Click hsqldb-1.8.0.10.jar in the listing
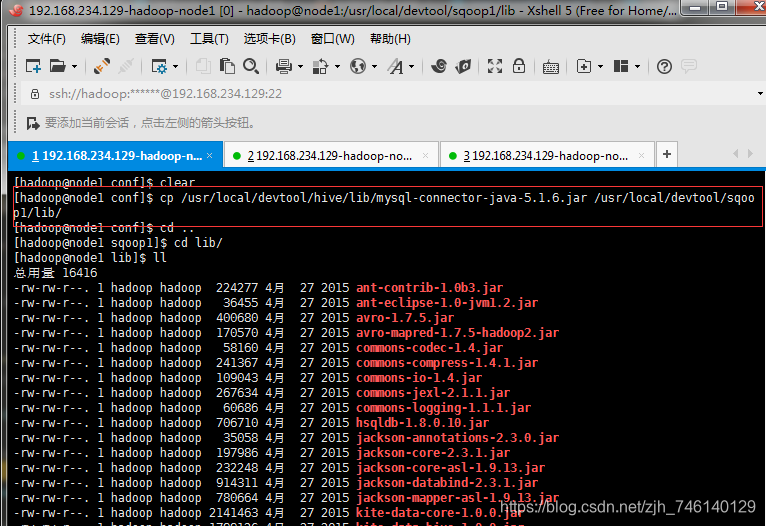 [423, 423]
